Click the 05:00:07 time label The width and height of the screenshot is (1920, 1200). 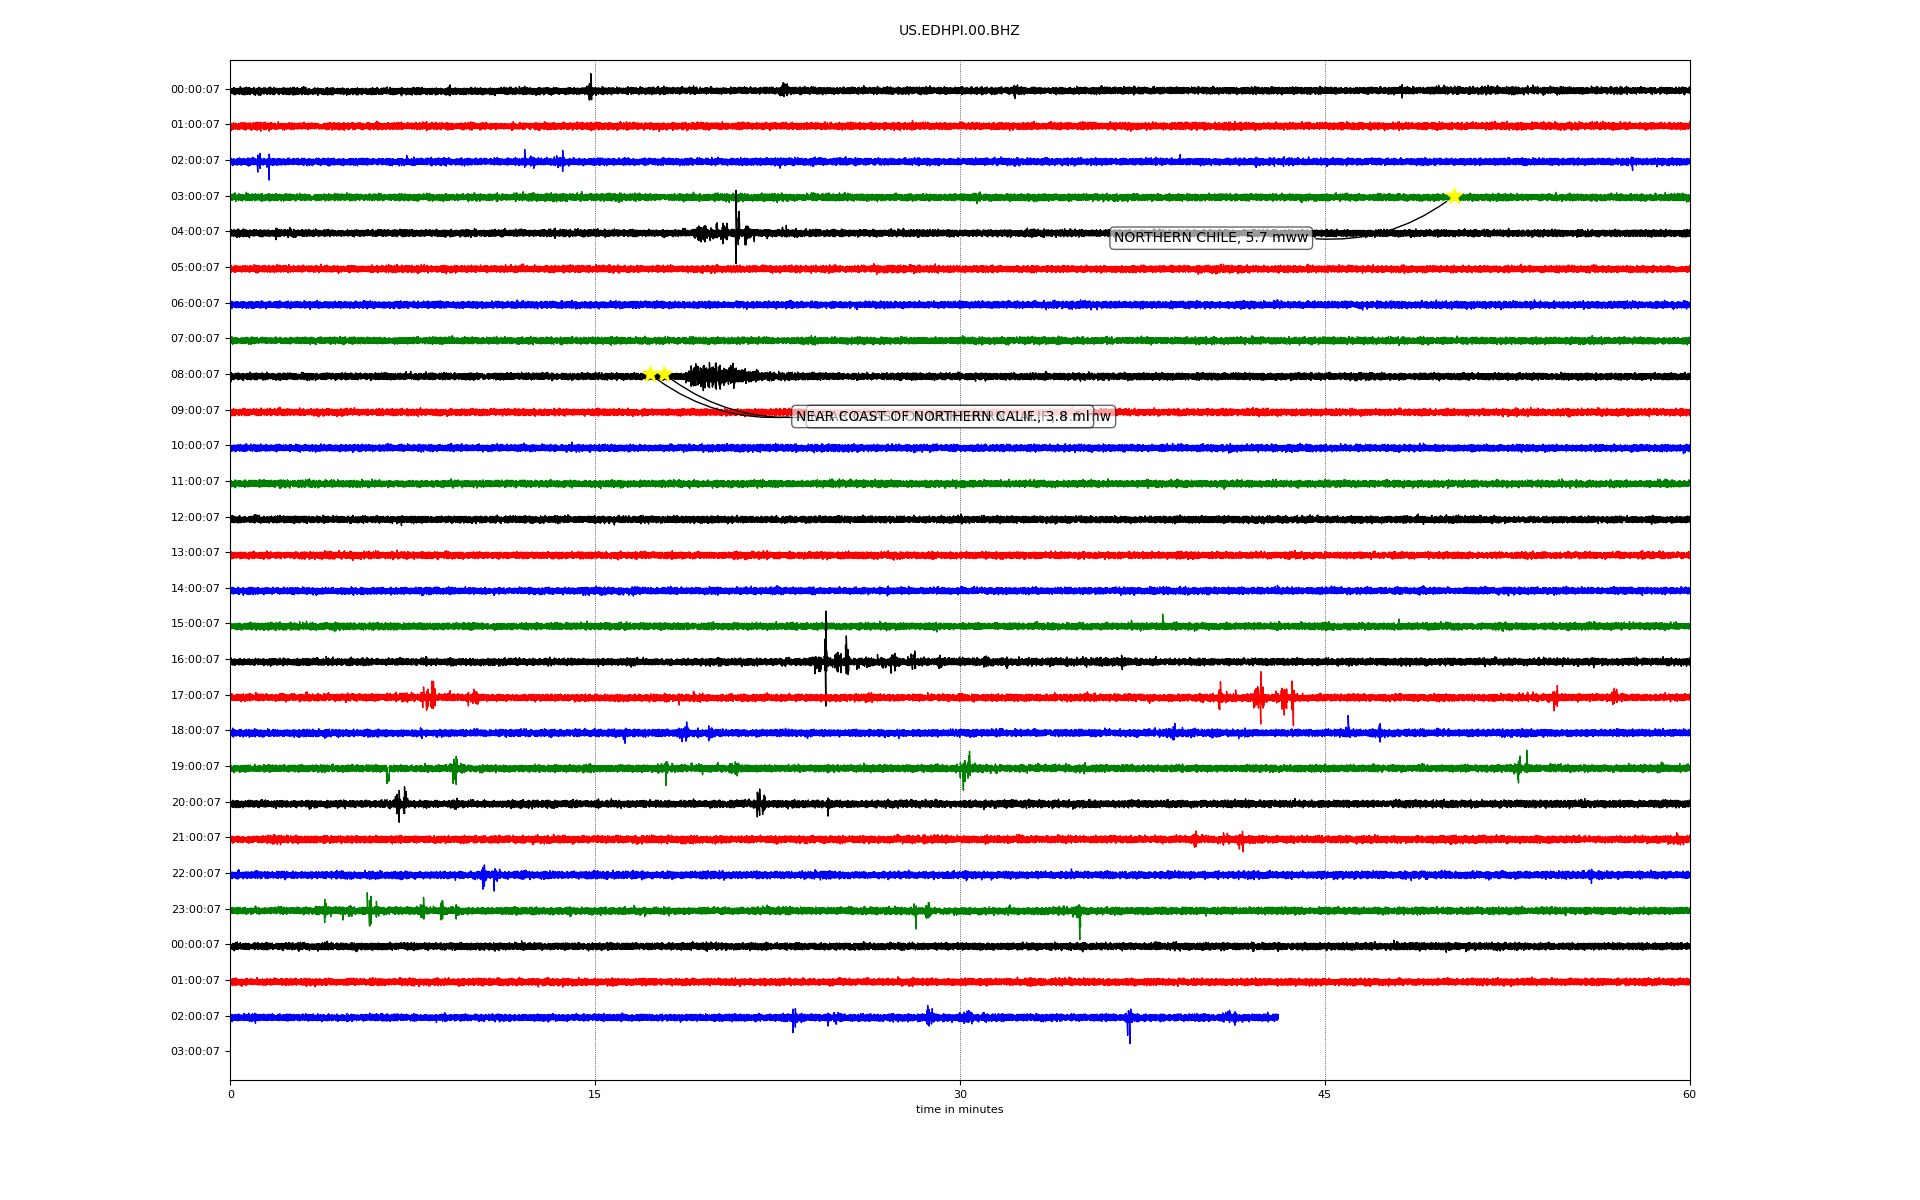pos(195,268)
